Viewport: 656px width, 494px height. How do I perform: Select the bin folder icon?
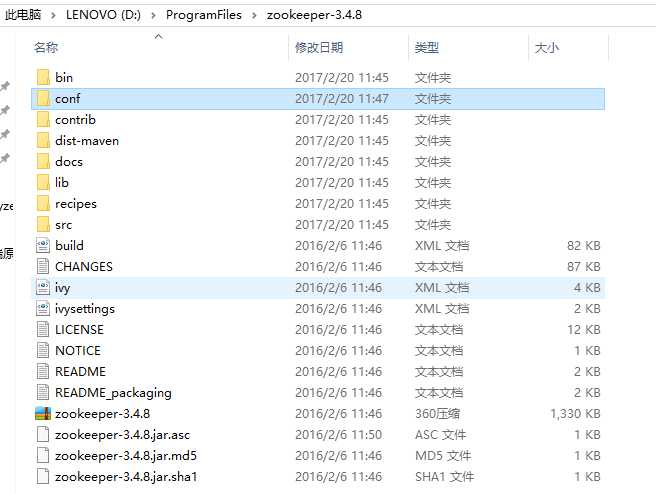(43, 77)
